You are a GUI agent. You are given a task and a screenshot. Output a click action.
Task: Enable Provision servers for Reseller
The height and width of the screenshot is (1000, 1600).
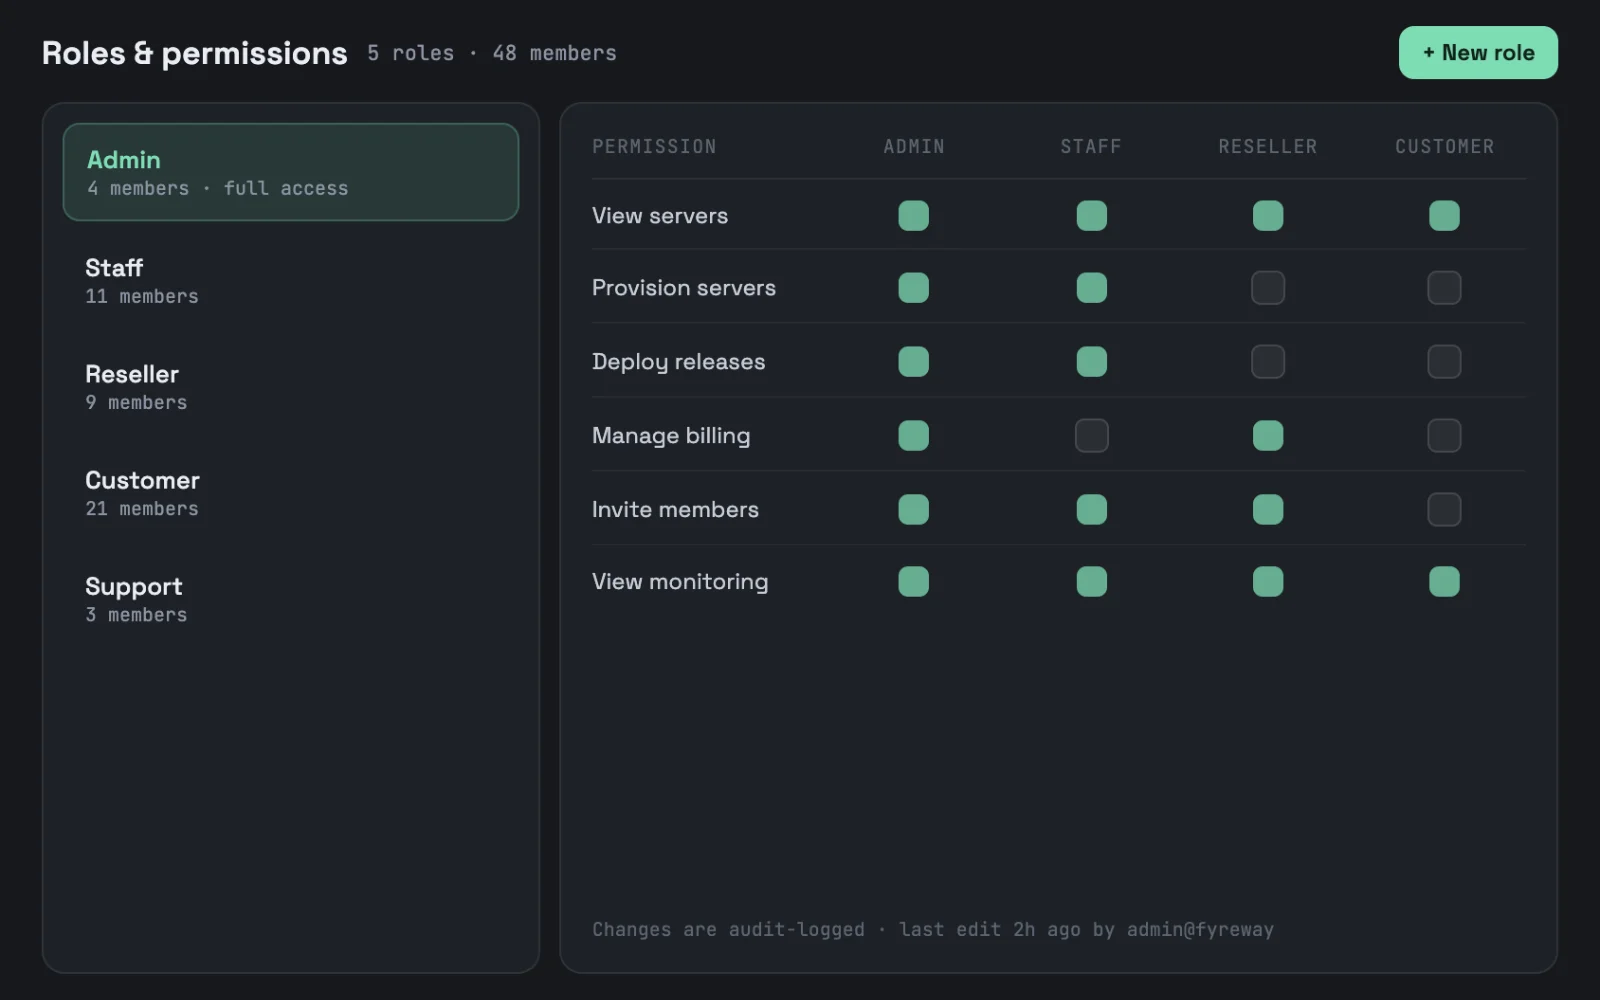click(x=1268, y=288)
